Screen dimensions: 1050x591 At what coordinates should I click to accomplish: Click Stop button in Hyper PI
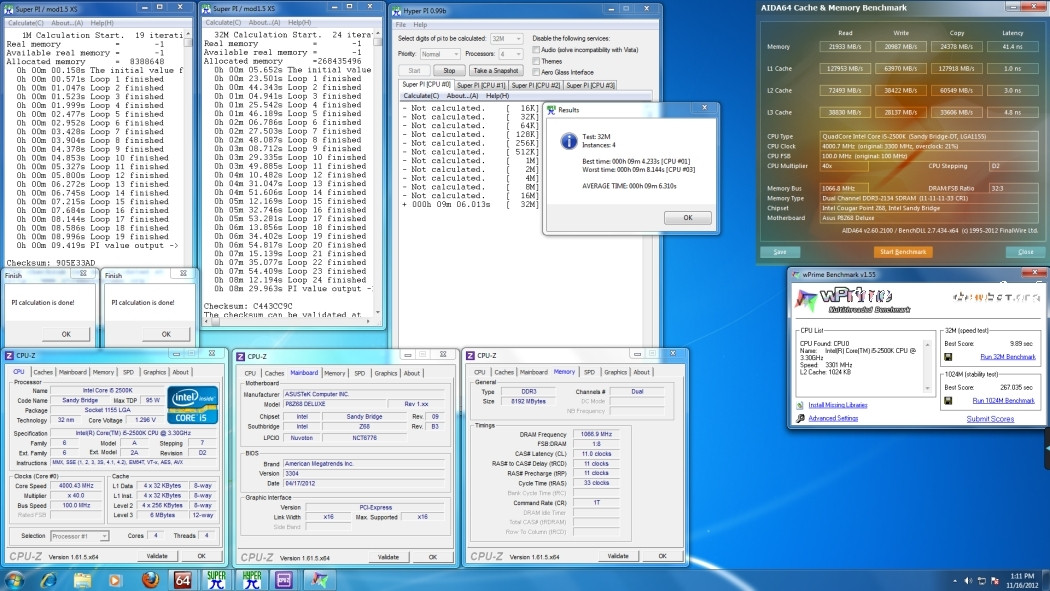click(x=449, y=70)
